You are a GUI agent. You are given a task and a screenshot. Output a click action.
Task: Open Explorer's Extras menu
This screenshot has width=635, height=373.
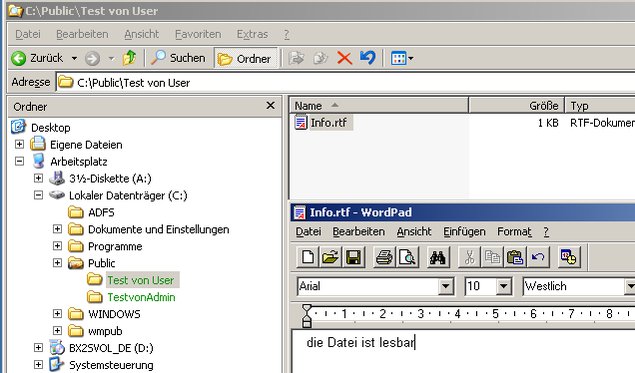pyautogui.click(x=252, y=34)
